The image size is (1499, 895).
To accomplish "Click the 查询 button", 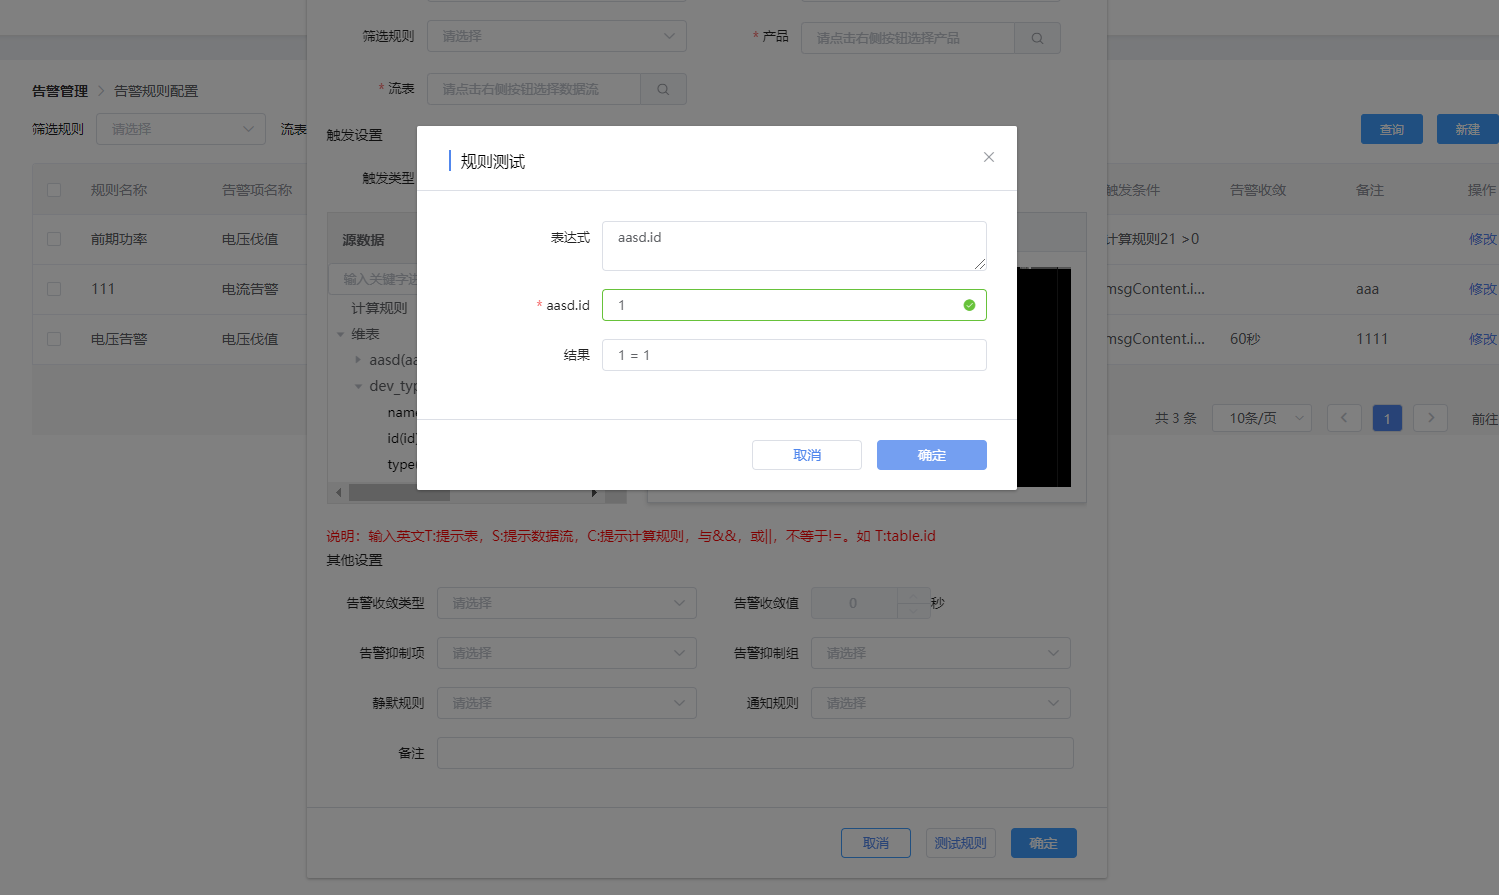I will [x=1392, y=129].
